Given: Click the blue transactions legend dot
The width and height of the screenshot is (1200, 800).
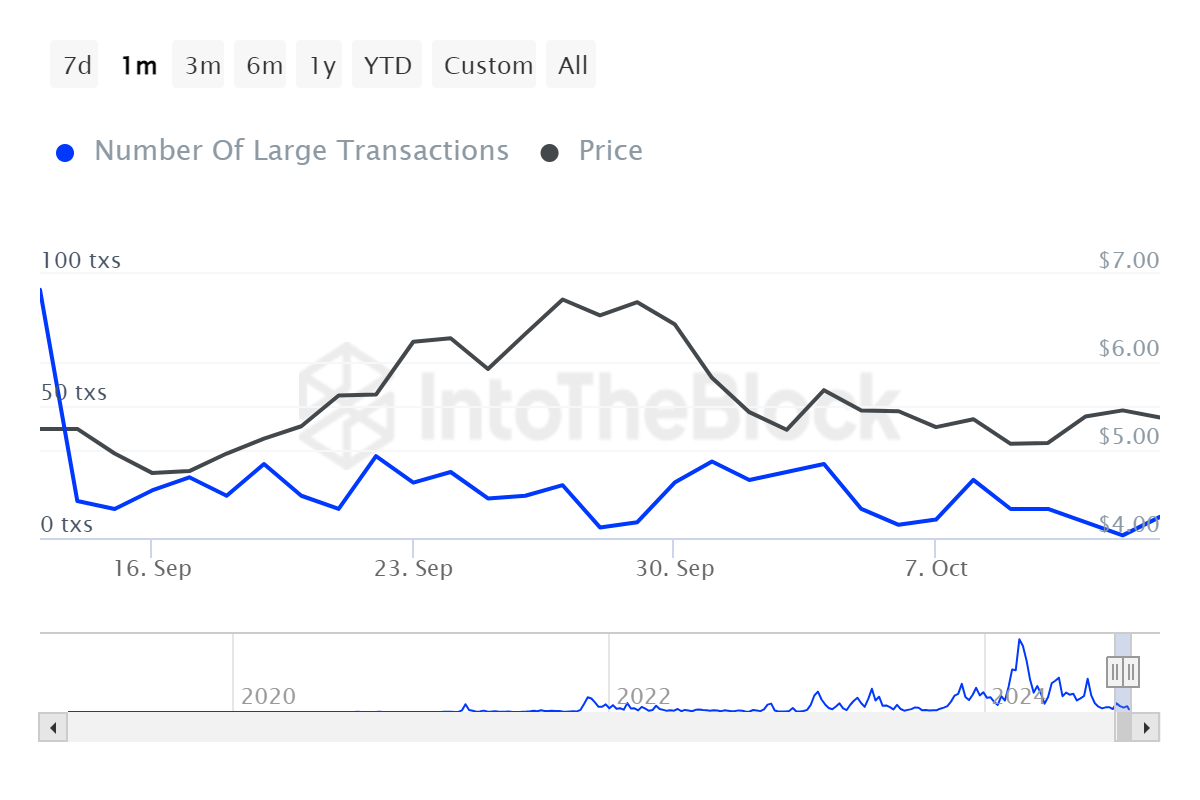Looking at the screenshot, I should coord(66,153).
